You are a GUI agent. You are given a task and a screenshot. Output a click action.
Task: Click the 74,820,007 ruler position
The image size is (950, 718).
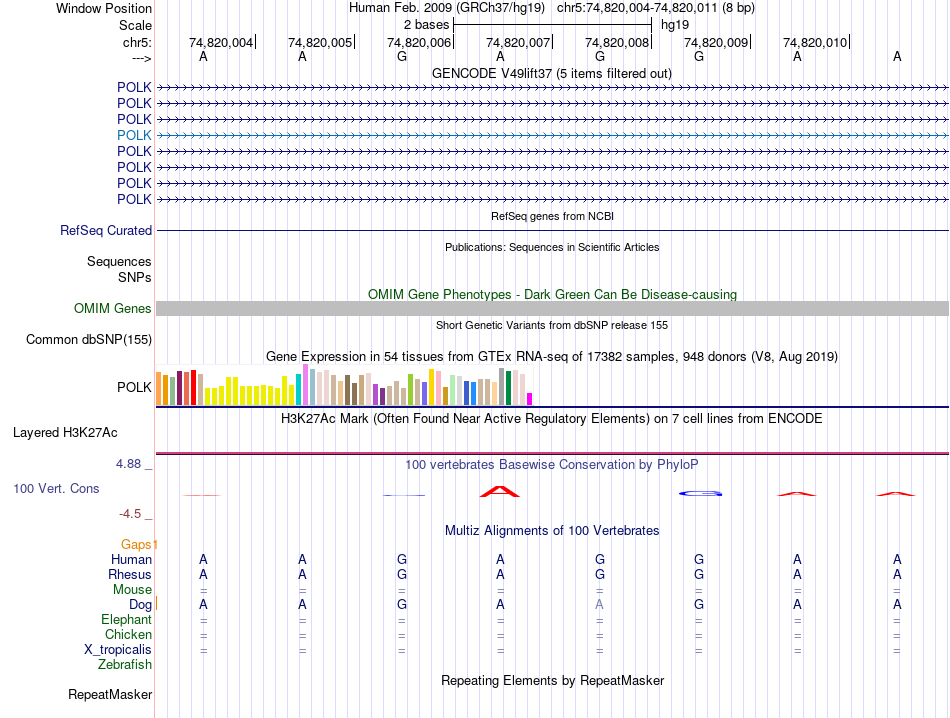518,42
